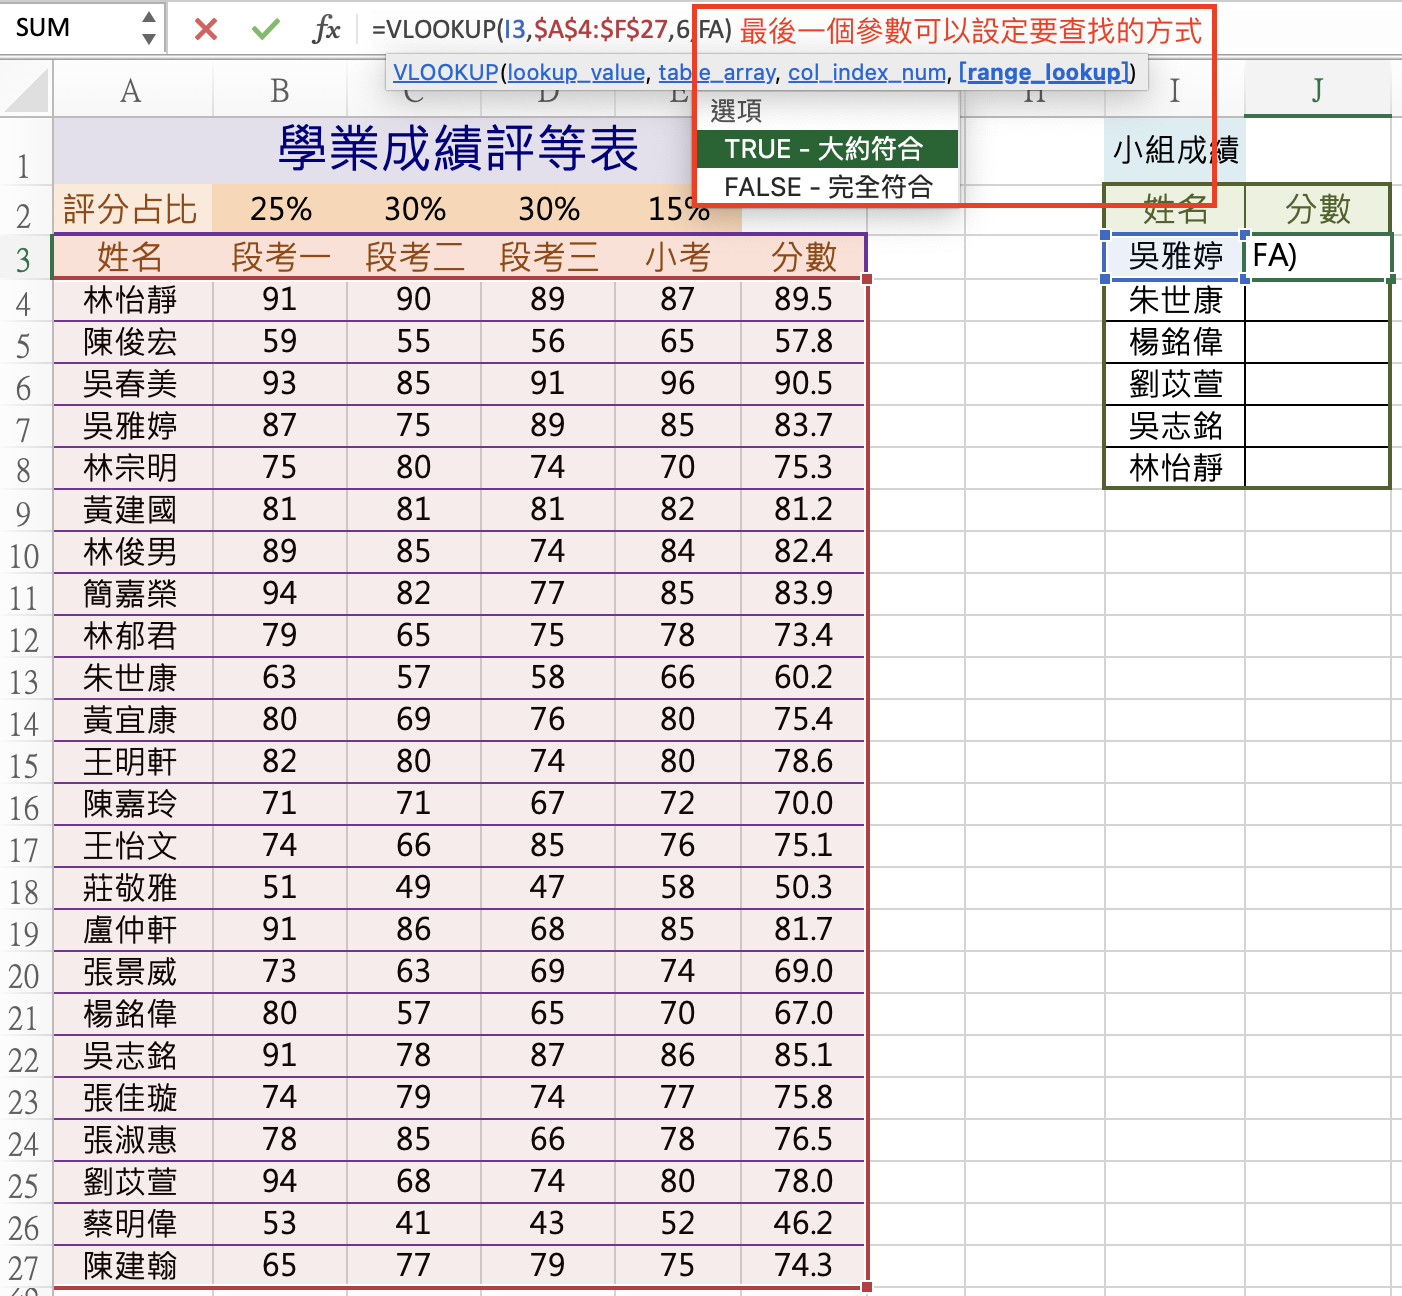This screenshot has width=1402, height=1296.
Task: Select the score cell 82.4
Action: (803, 552)
